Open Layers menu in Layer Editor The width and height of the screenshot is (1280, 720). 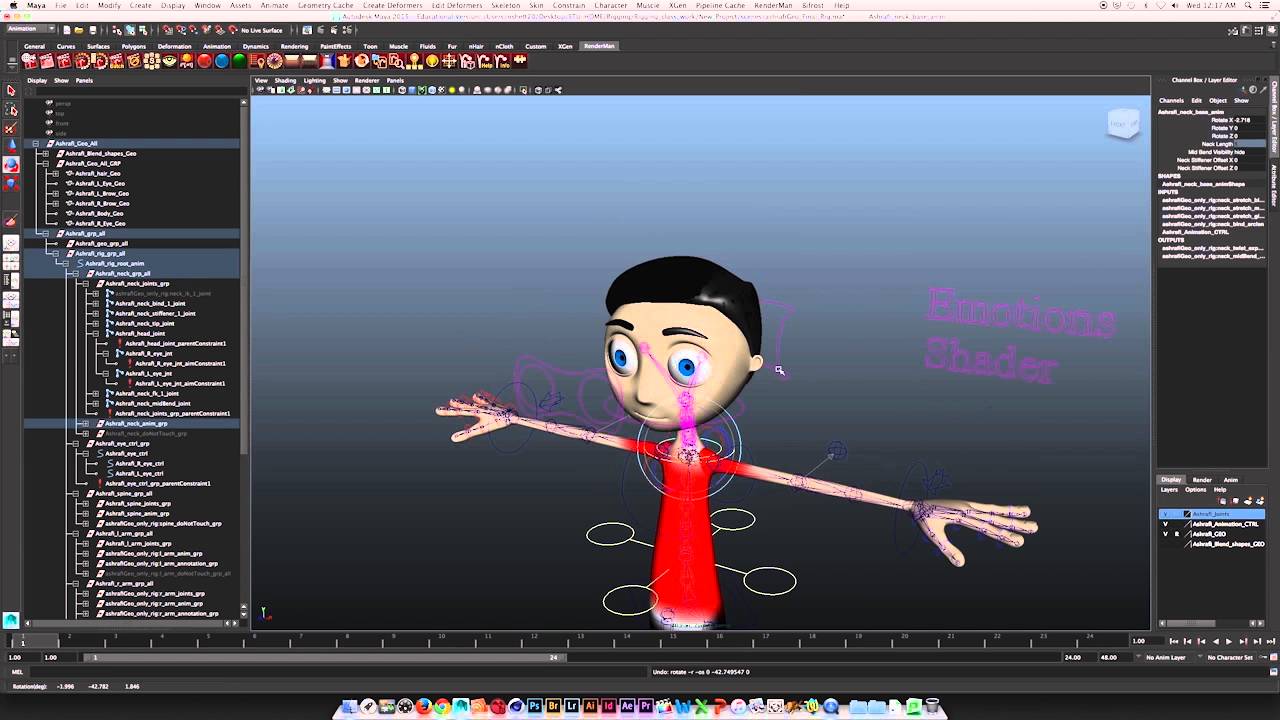(x=1169, y=490)
